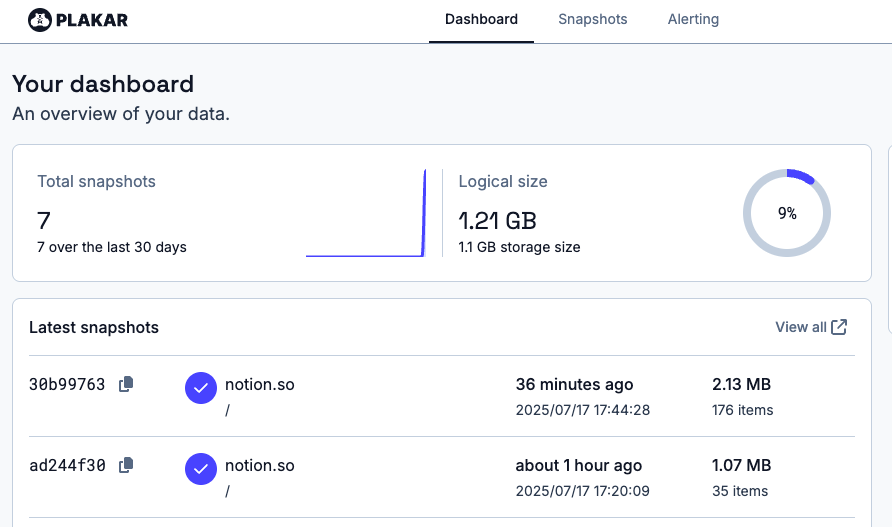The width and height of the screenshot is (892, 527).
Task: Copy snapshot ID 30b99763
Action: (126, 384)
